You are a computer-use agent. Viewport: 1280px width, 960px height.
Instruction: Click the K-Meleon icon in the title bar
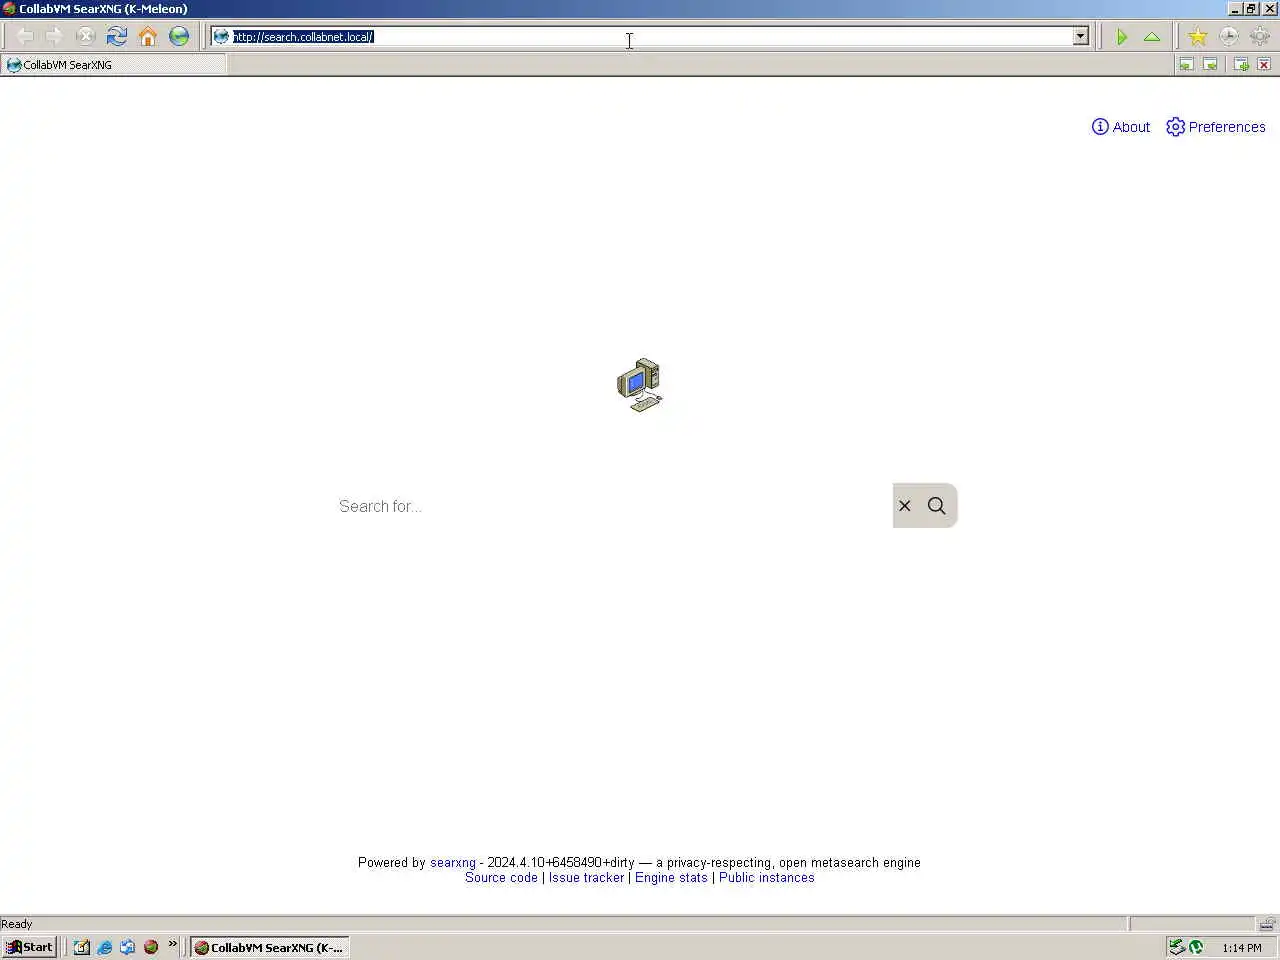point(9,9)
